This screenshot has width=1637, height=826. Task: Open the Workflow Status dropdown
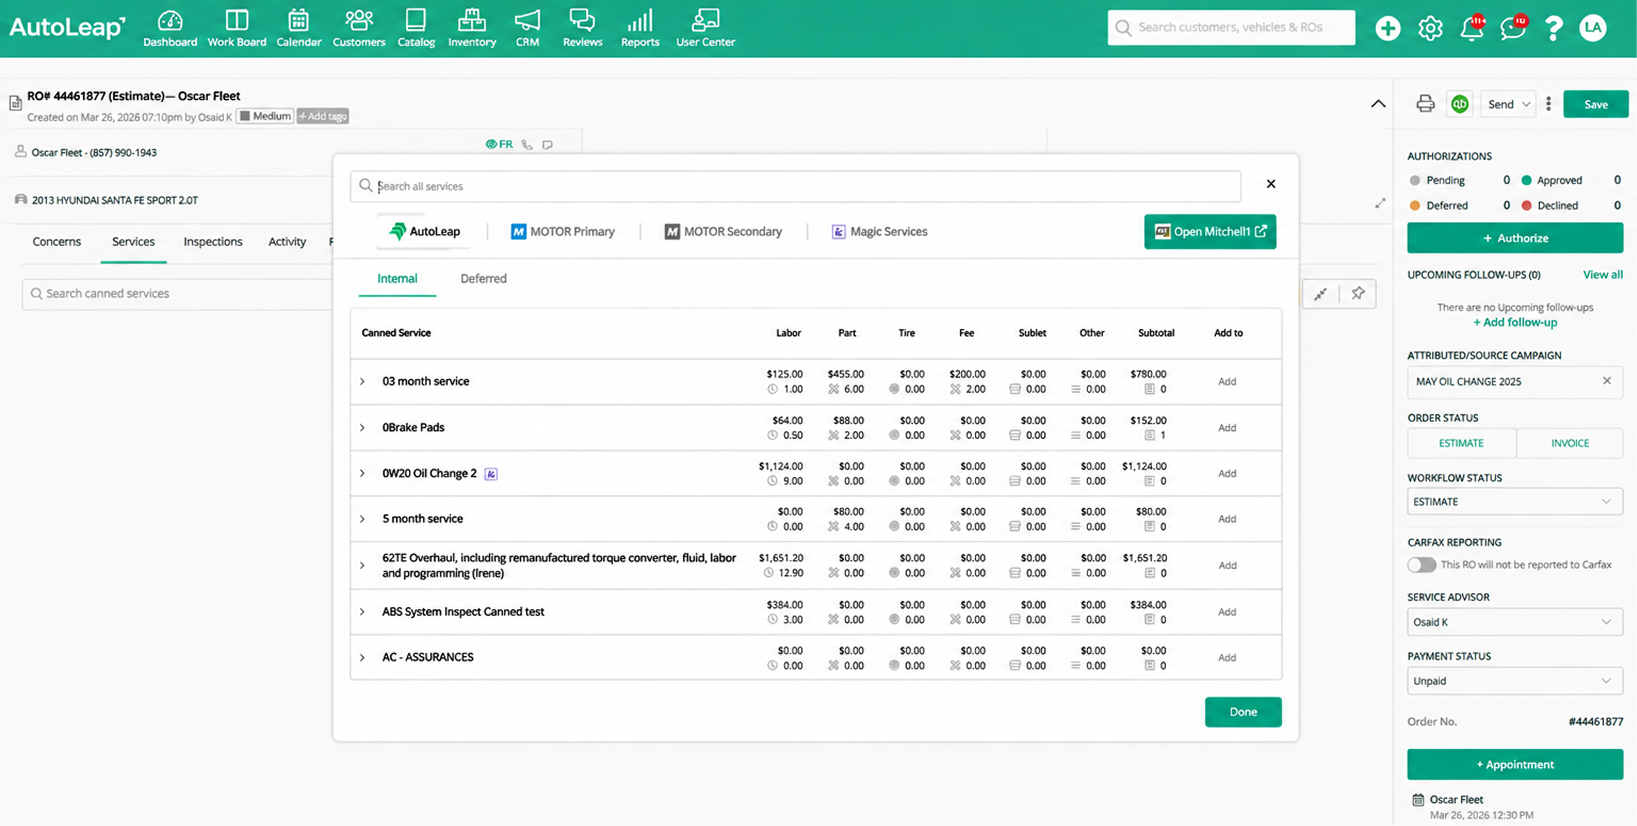[1515, 502]
